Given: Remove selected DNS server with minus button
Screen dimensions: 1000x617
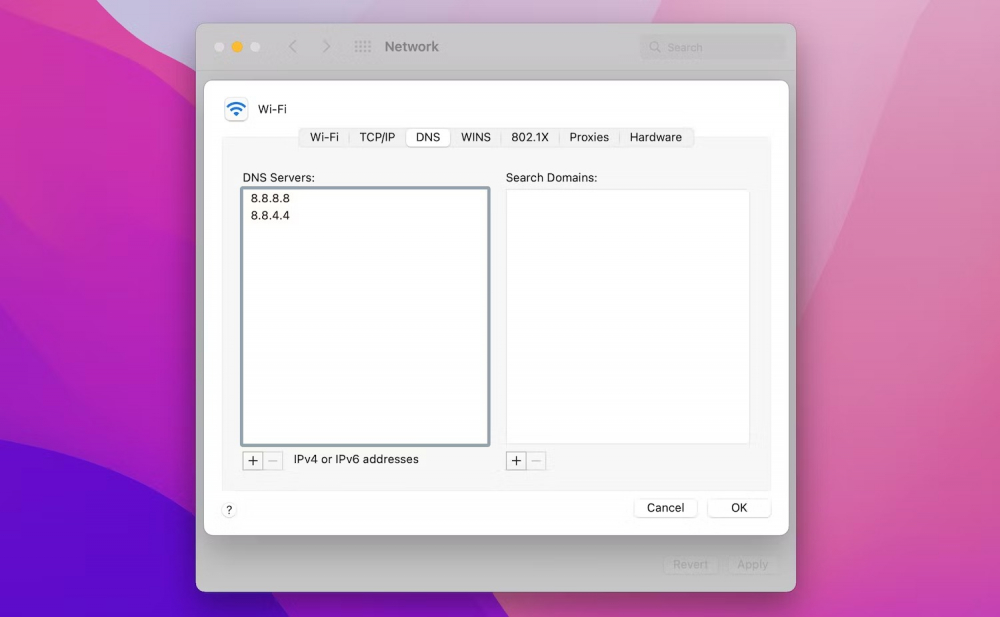Looking at the screenshot, I should click(x=273, y=461).
